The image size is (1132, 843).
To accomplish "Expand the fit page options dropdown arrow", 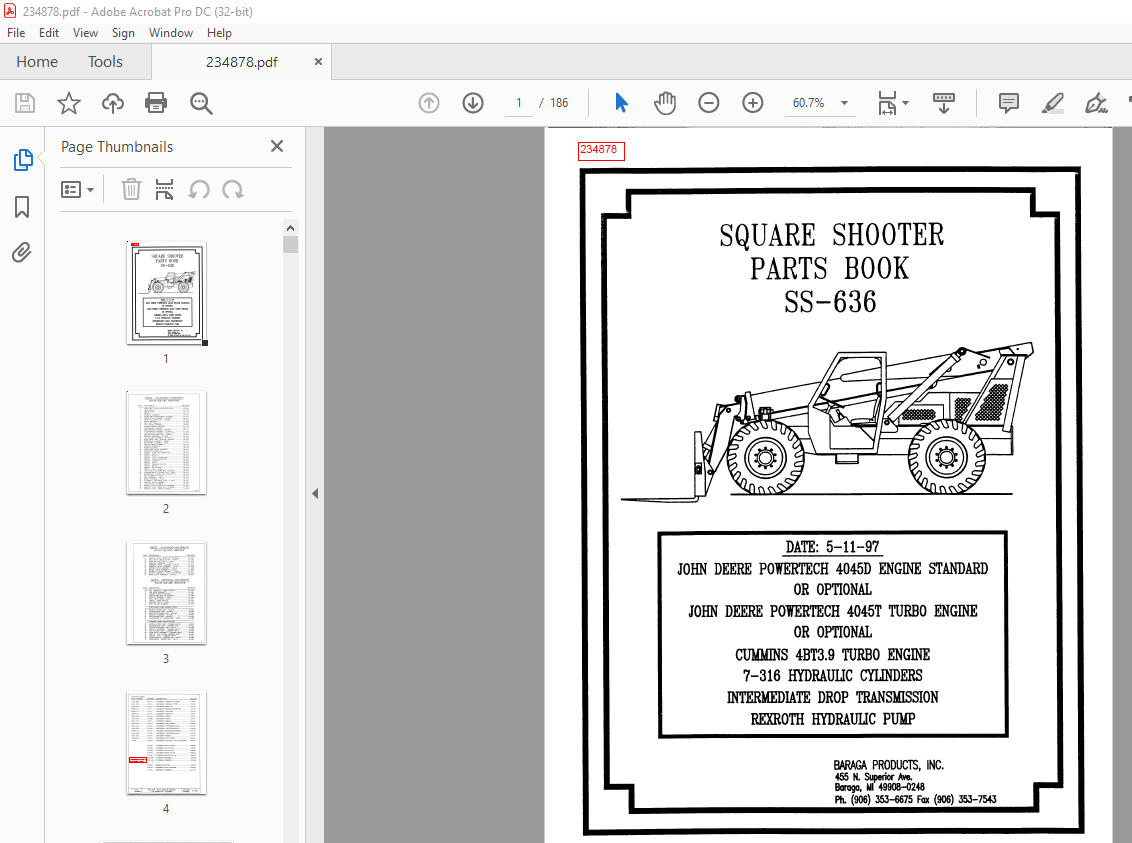I will pyautogui.click(x=905, y=103).
